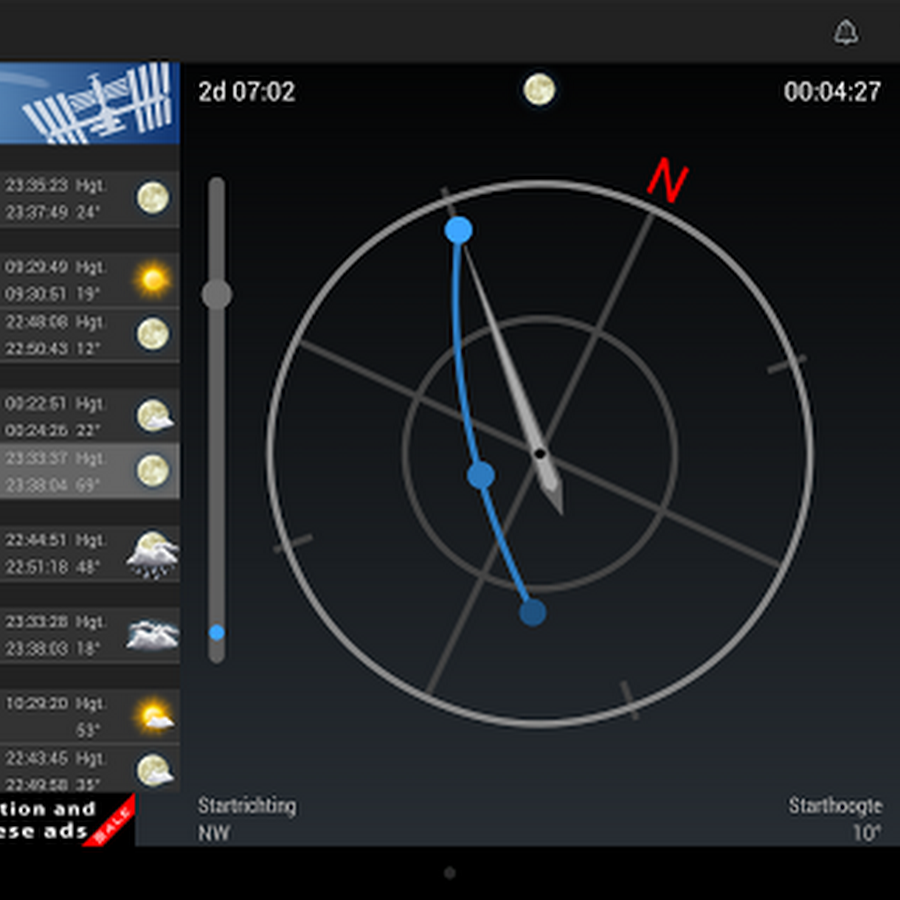Select the red N compass marker
900x900 pixels.
[x=666, y=181]
